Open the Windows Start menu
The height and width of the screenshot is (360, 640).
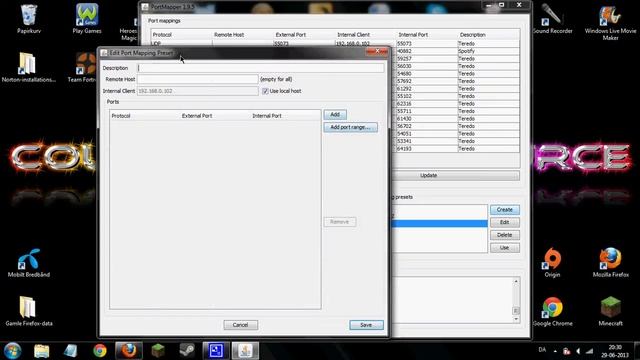(12, 351)
